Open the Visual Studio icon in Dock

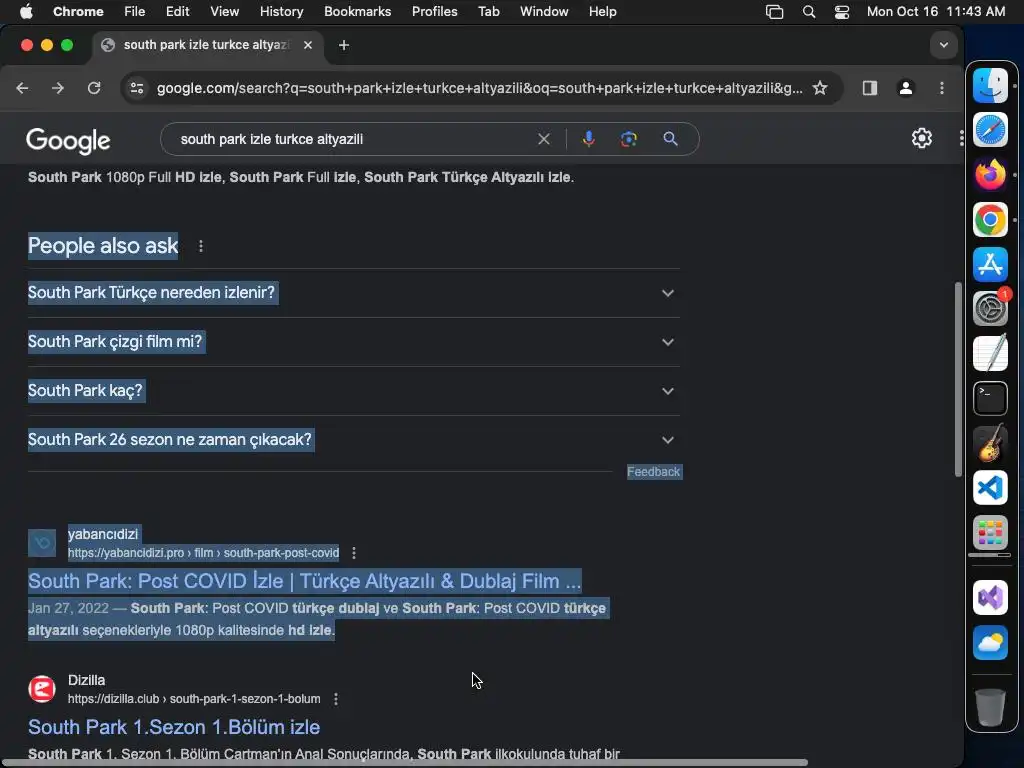pos(990,598)
